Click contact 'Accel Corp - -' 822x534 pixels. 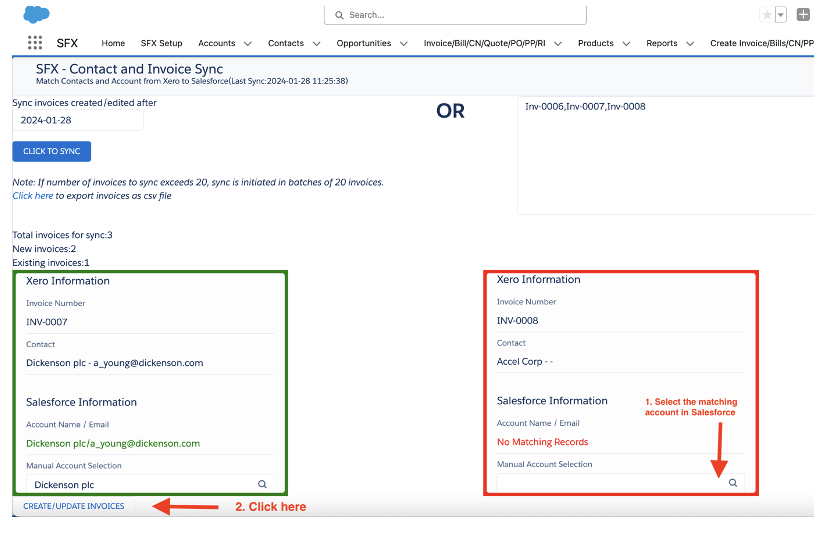[x=524, y=362]
